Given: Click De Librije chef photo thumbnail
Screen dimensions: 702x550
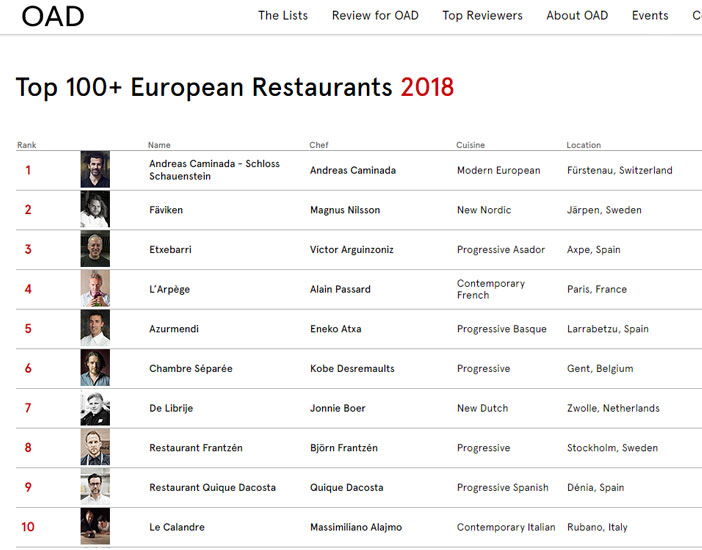Looking at the screenshot, I should pyautogui.click(x=95, y=408).
